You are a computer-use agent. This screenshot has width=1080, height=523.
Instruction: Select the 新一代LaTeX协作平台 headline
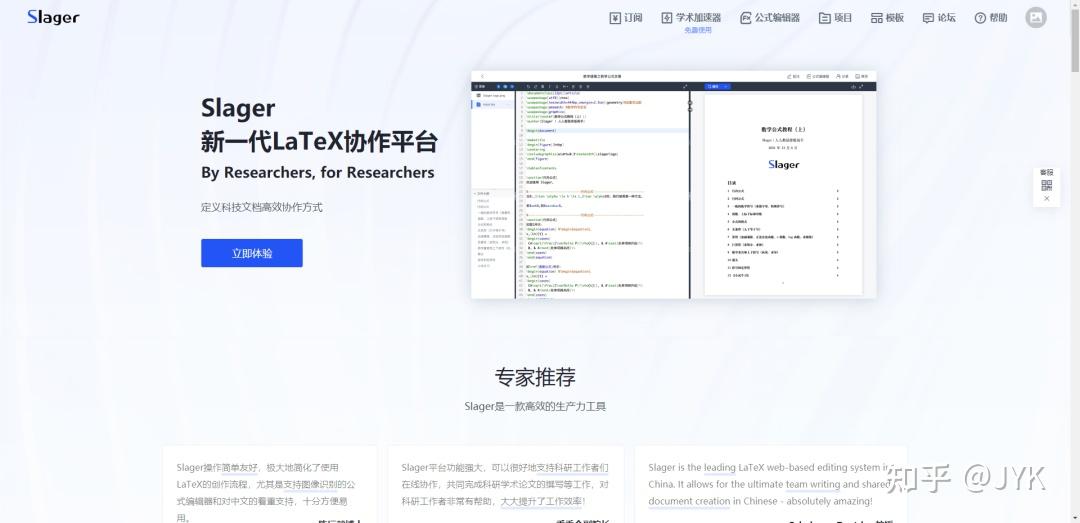[x=319, y=141]
